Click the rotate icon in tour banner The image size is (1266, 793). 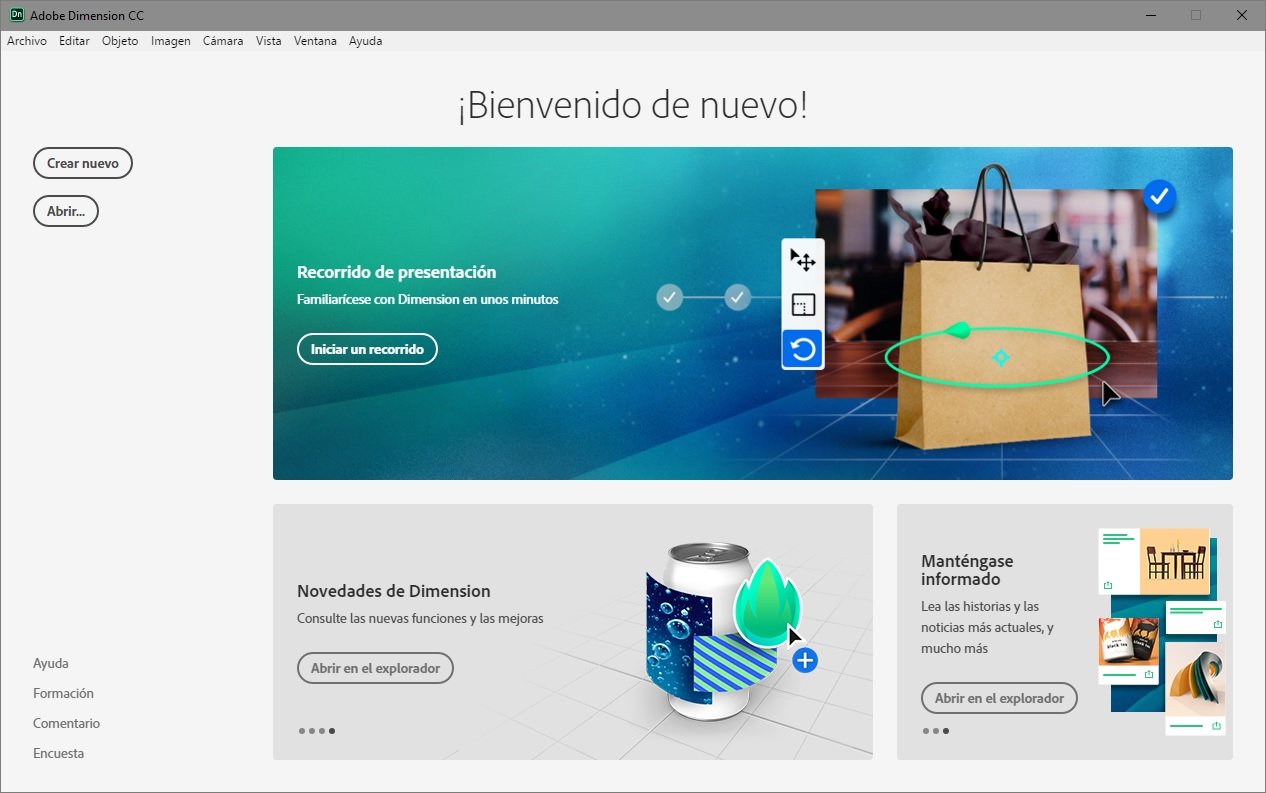pos(803,350)
